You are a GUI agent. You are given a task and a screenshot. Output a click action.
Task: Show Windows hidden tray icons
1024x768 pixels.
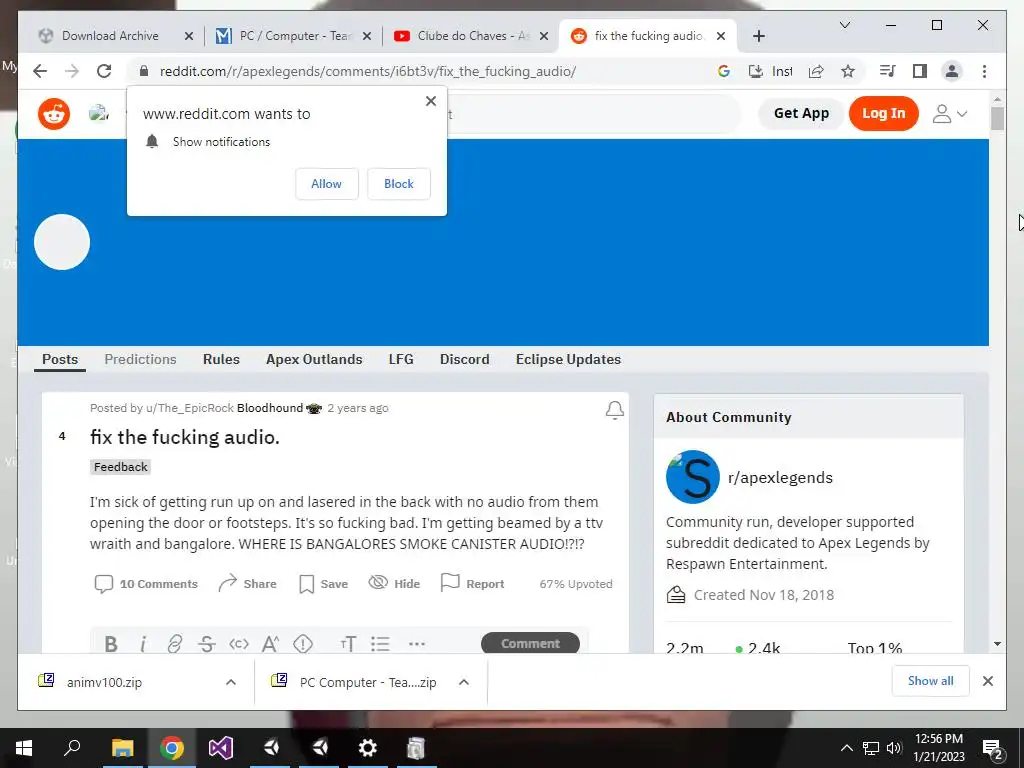(x=846, y=748)
